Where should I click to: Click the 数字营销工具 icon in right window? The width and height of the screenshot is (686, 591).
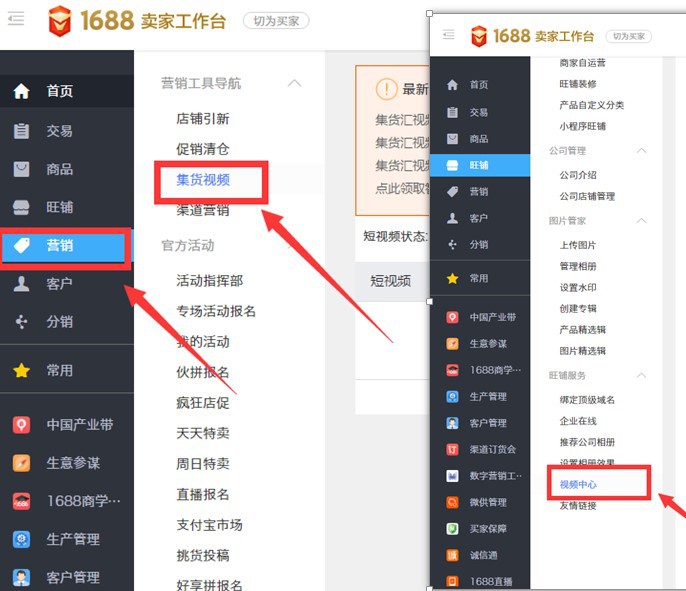pos(452,476)
